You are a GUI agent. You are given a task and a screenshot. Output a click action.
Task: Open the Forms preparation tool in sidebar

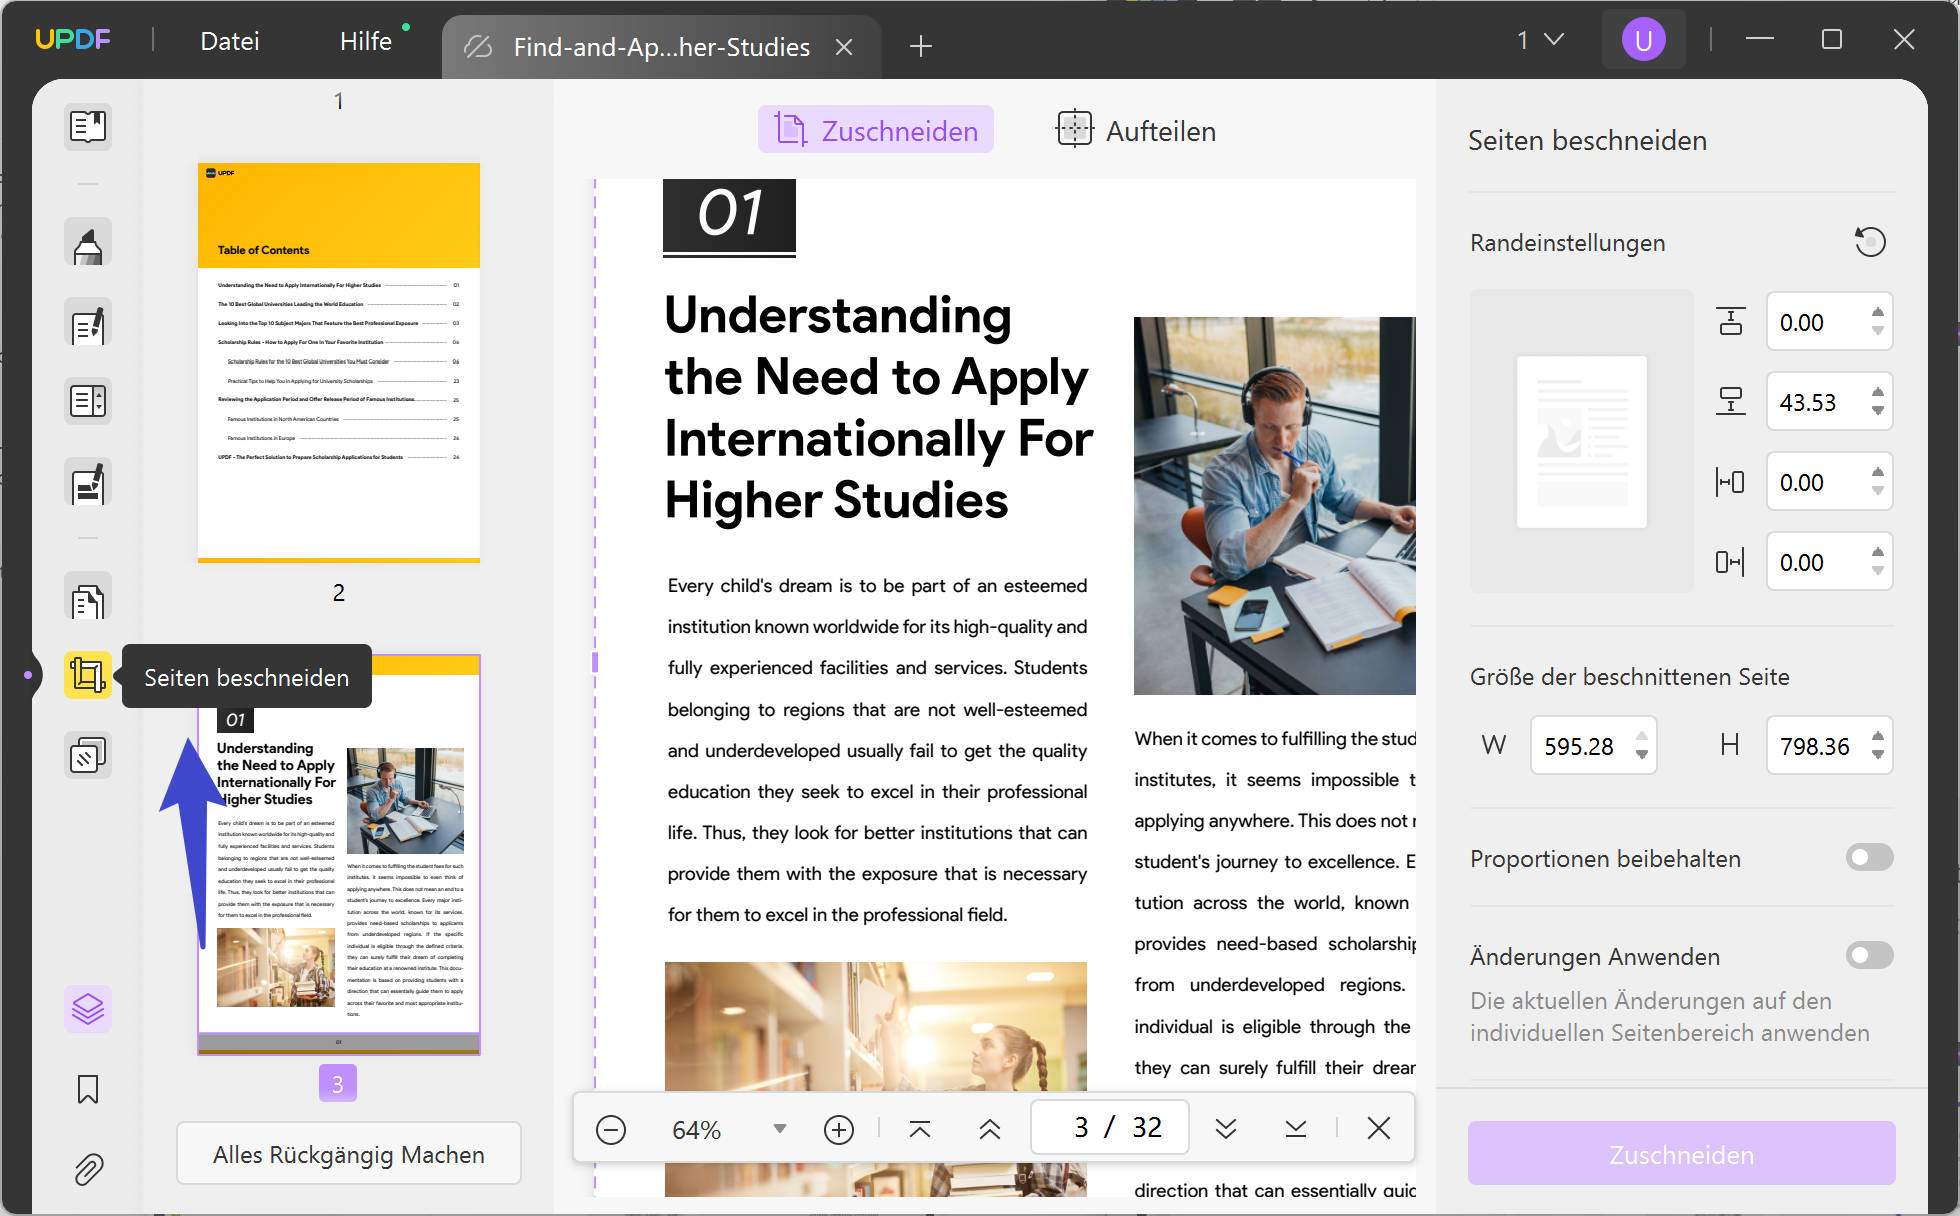click(88, 401)
